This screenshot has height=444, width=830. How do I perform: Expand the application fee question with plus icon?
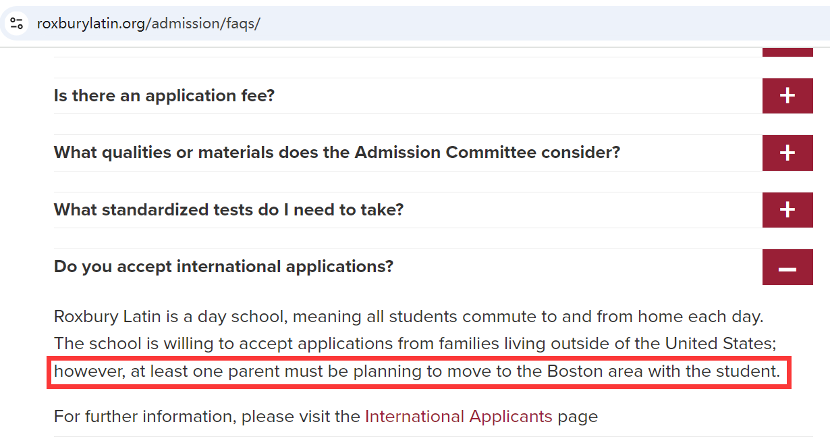coord(787,96)
